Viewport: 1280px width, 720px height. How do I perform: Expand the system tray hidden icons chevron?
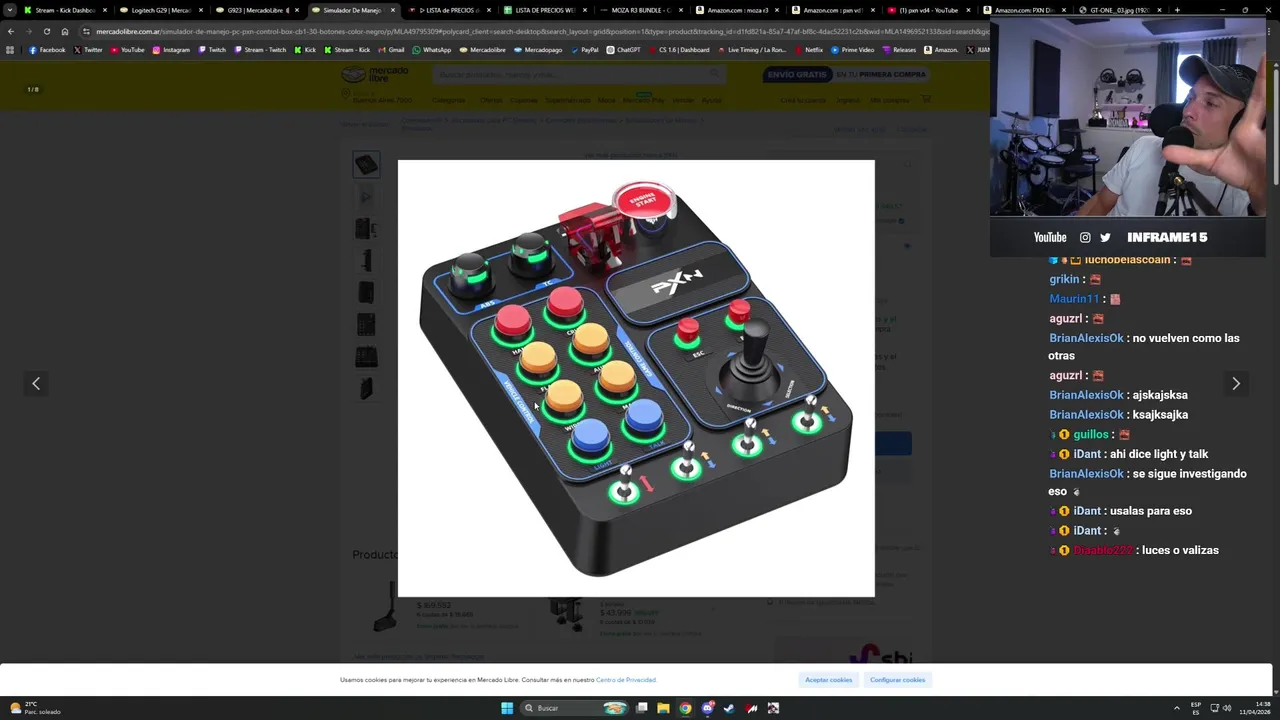[1177, 708]
